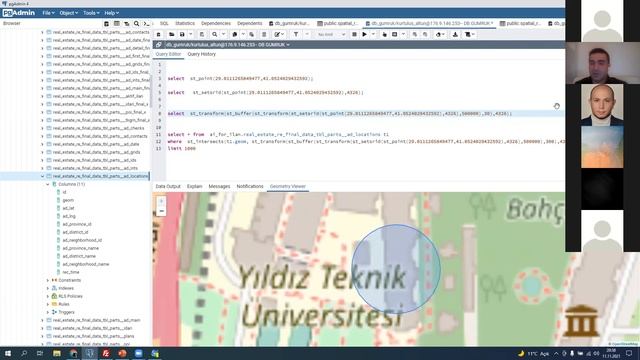Viewport: 640px width, 360px height.
Task: Open the Object menu
Action: pos(68,13)
